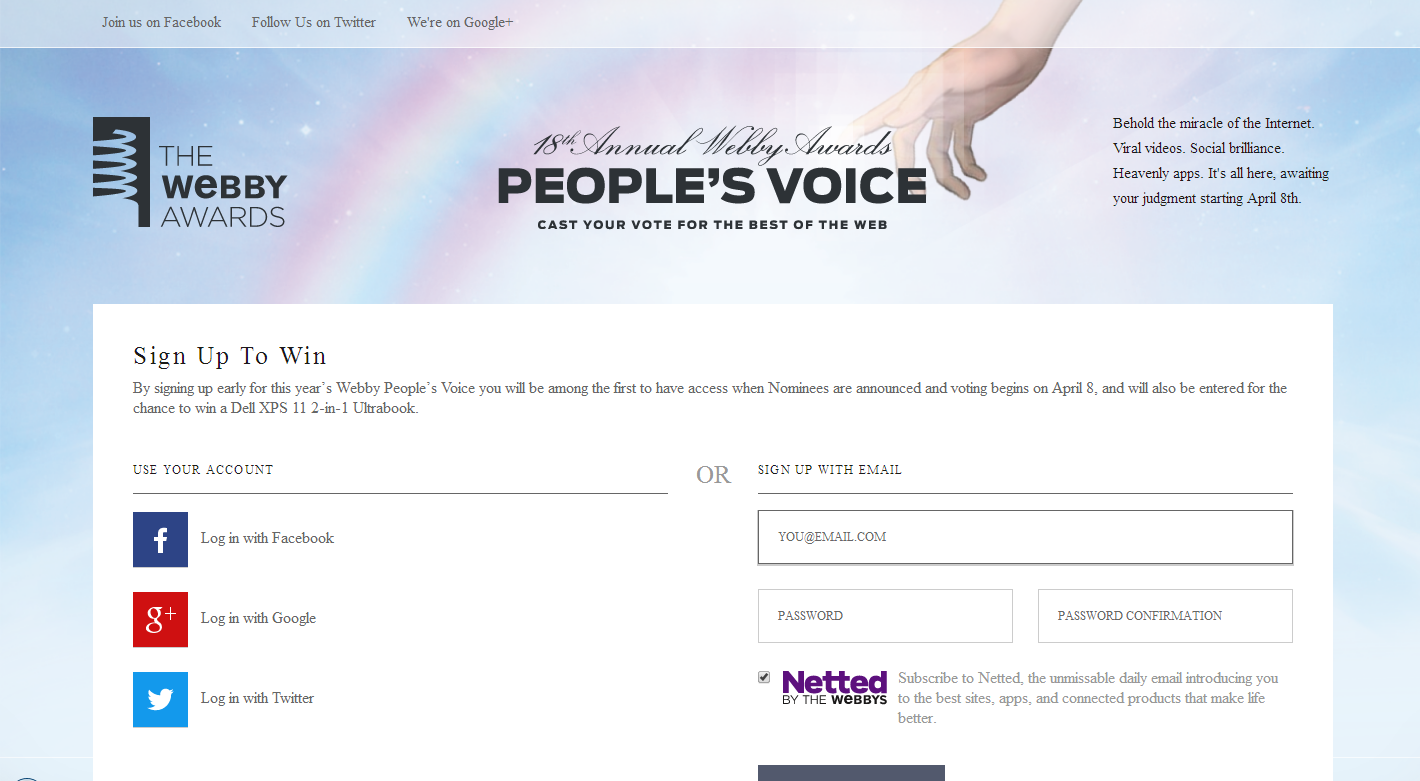The image size is (1420, 781).
Task: Choose the Log in with Google text
Action: (258, 618)
